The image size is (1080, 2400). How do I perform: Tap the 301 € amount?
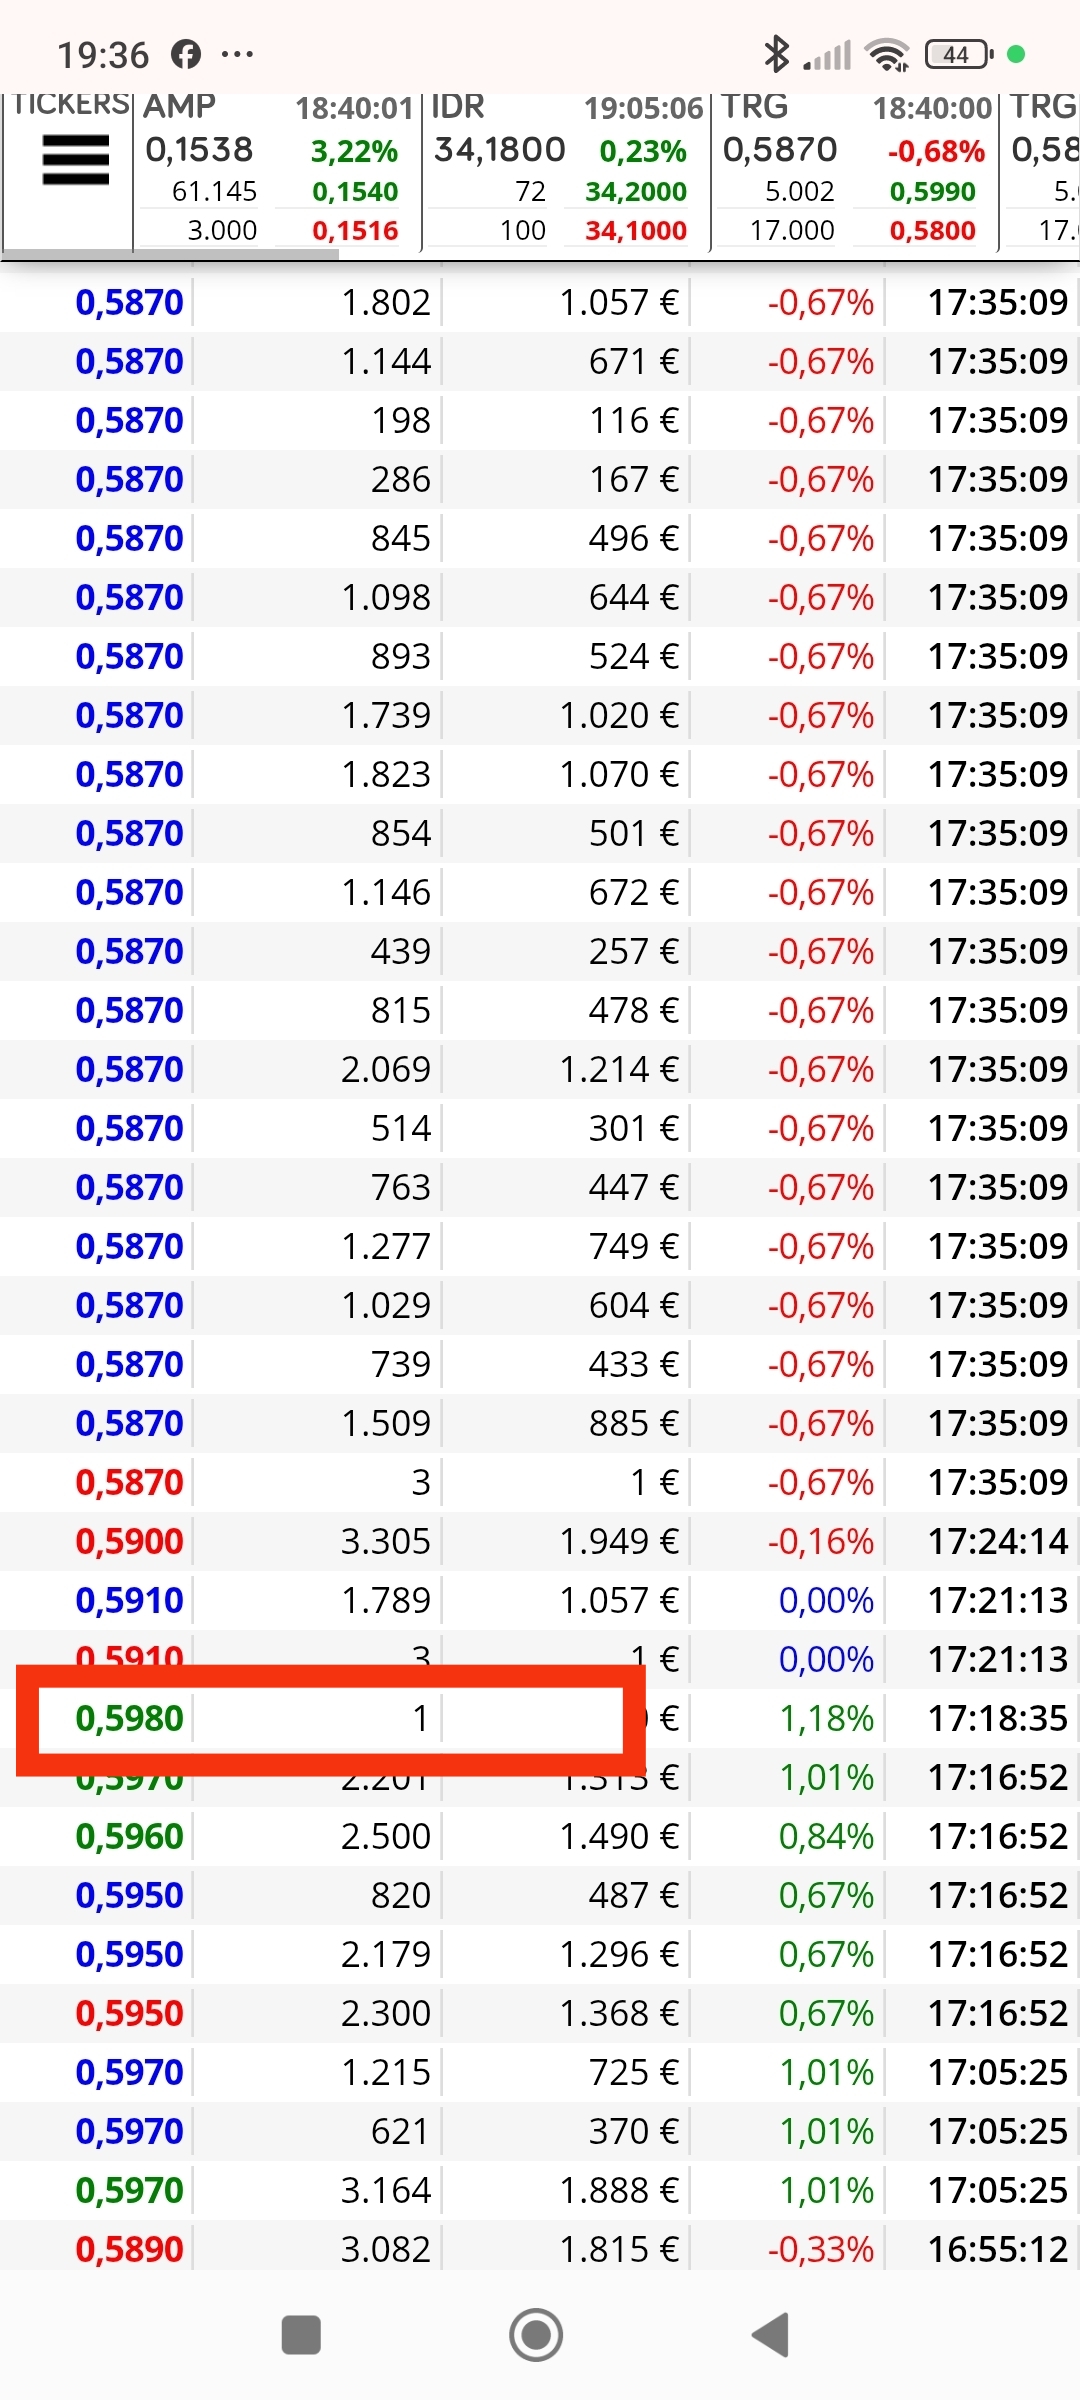[x=633, y=1128]
